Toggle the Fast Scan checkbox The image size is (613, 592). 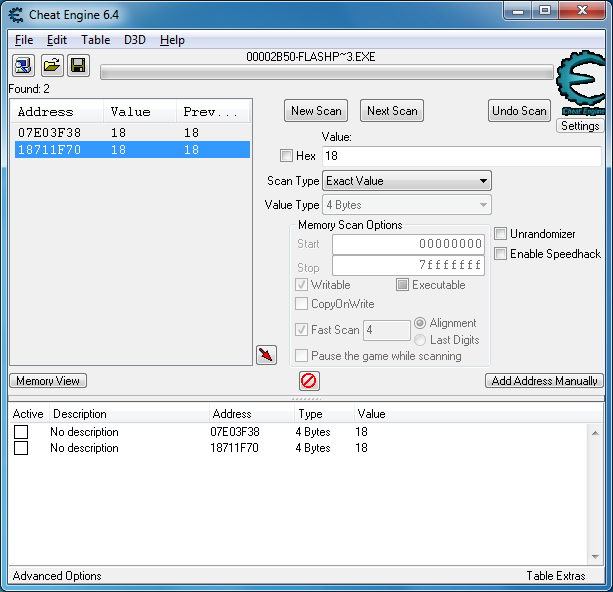301,330
